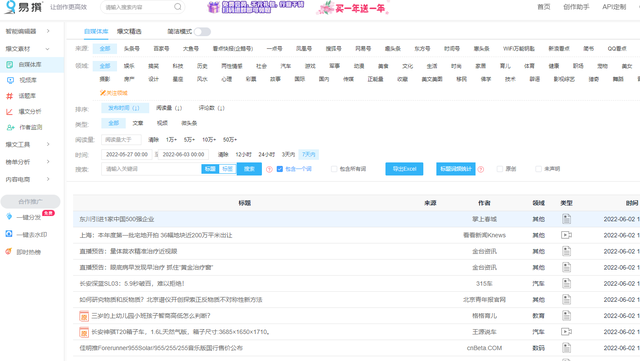The image size is (640, 361).
Task: Click 合作推广 pill button in sidebar
Action: point(30,201)
